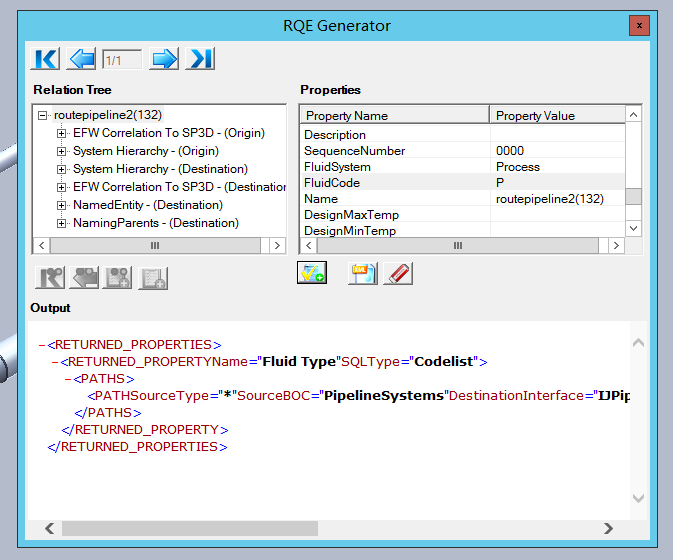
Task: Jump to last record navigation icon
Action: coord(200,59)
